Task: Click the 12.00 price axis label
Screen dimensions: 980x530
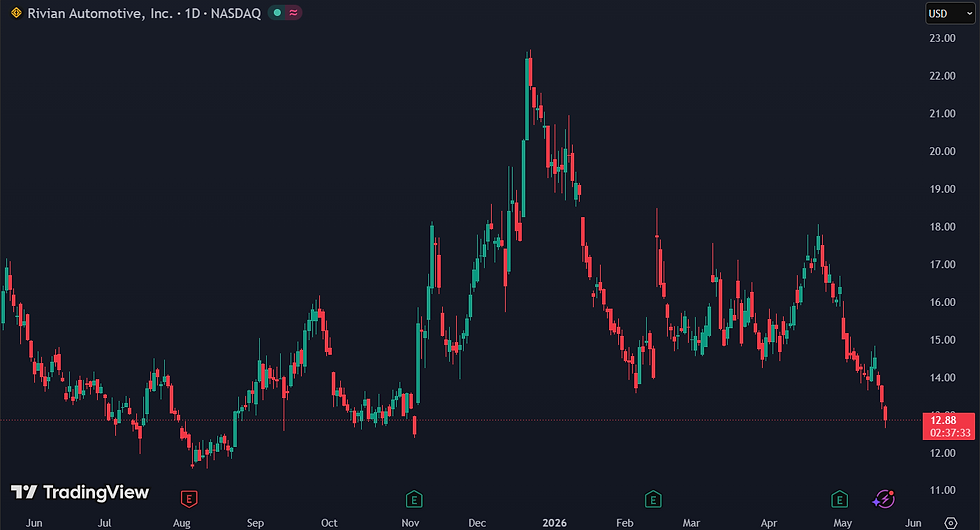Action: pos(942,453)
